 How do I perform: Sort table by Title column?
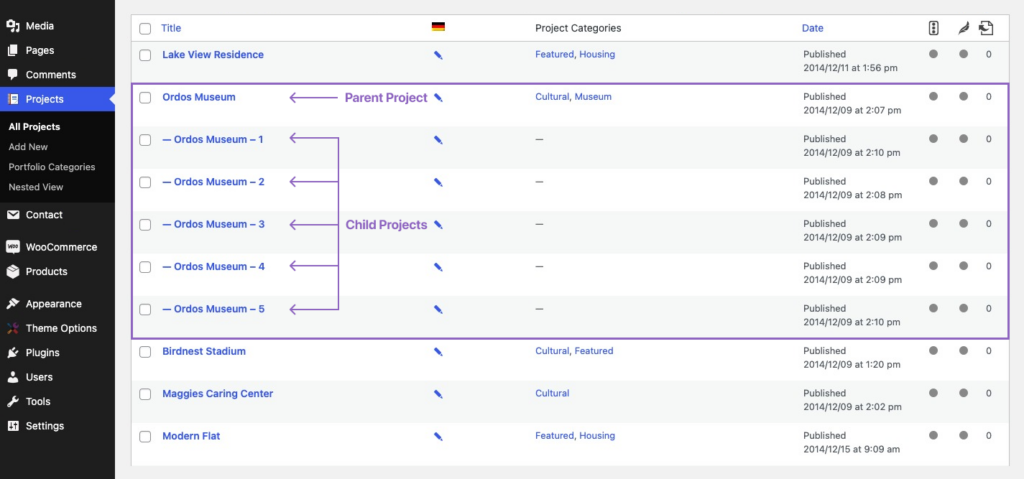(x=171, y=28)
